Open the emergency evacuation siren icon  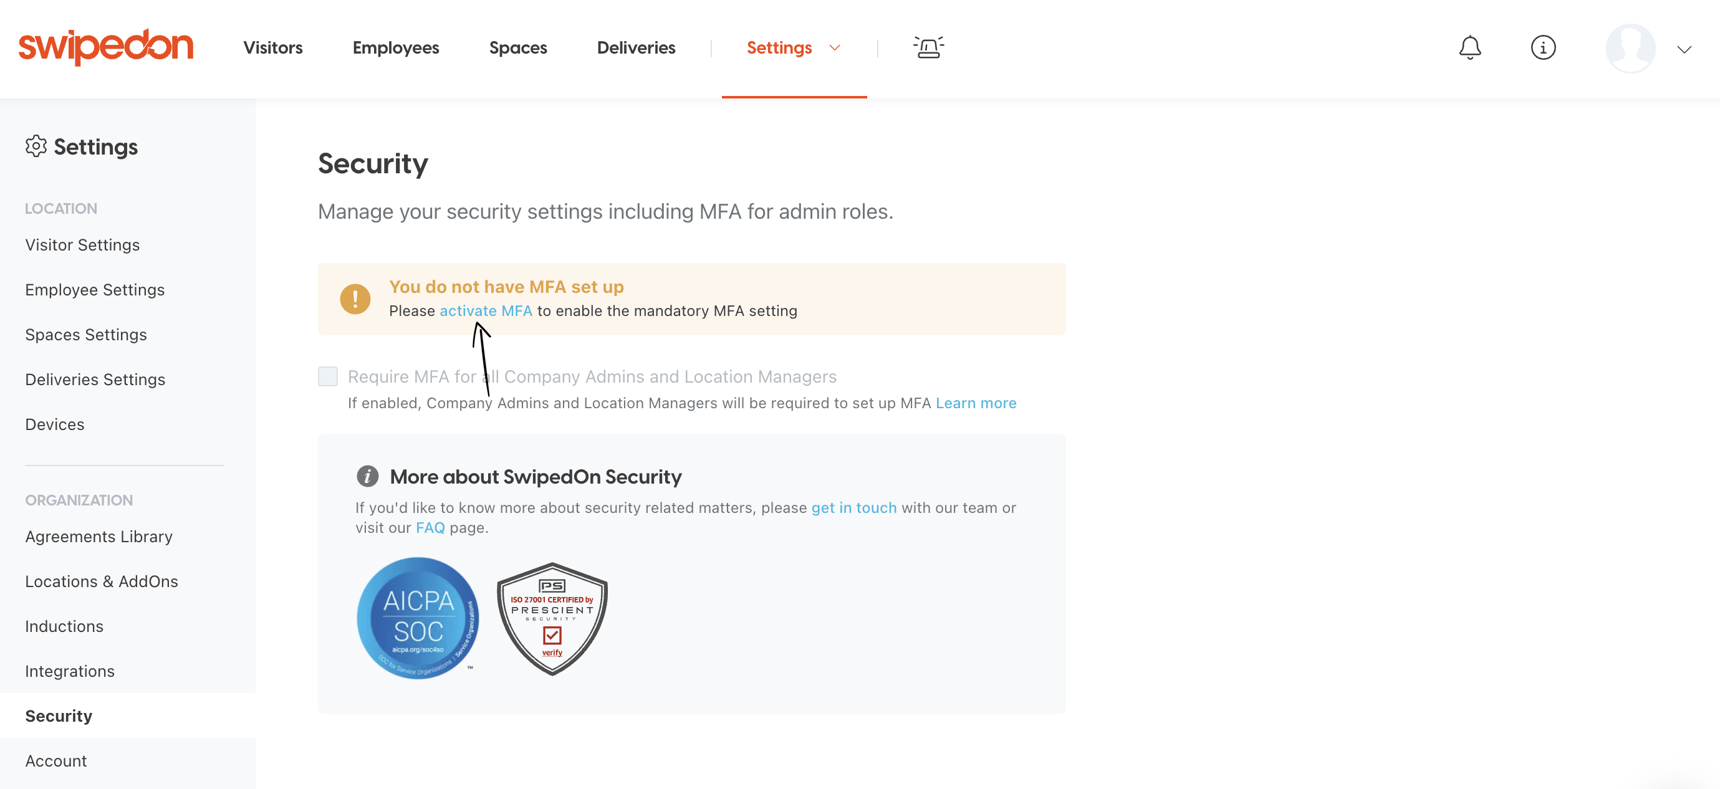[928, 47]
